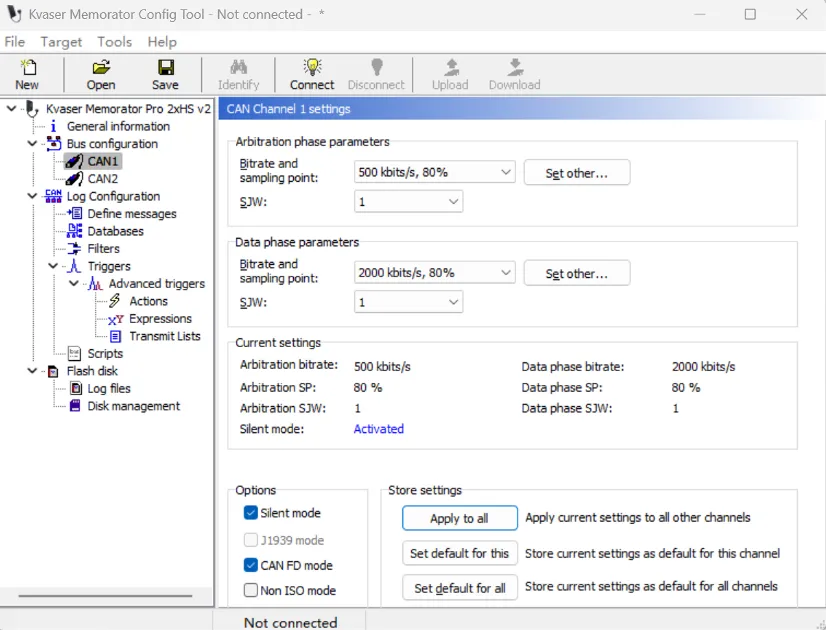Screen dimensions: 826x630
Task: Click the Databases icon
Action: 74,231
